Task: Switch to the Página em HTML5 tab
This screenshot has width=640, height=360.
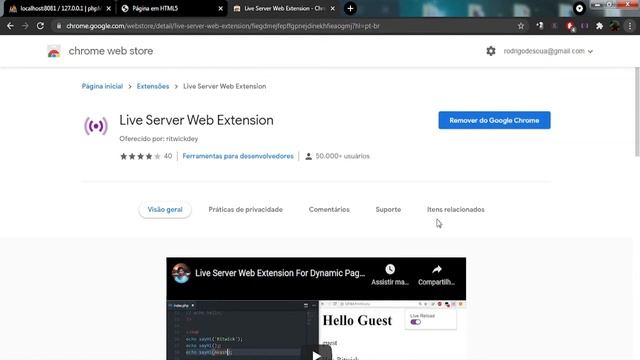Action: [171, 9]
